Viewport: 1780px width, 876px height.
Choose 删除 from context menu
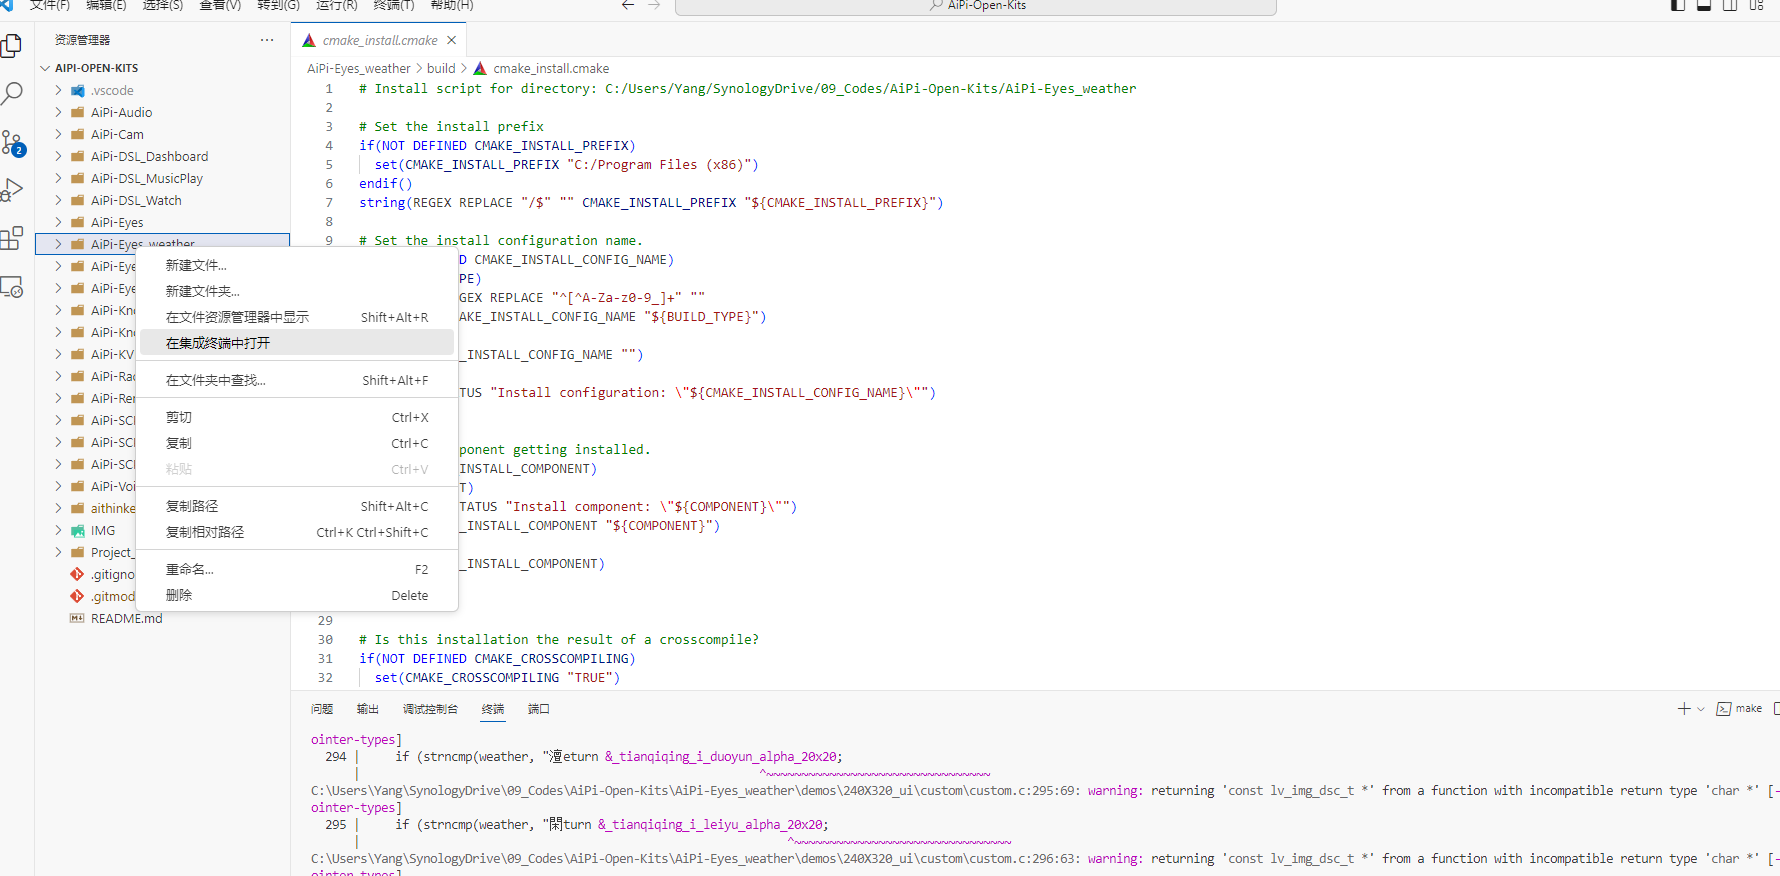(x=297, y=595)
